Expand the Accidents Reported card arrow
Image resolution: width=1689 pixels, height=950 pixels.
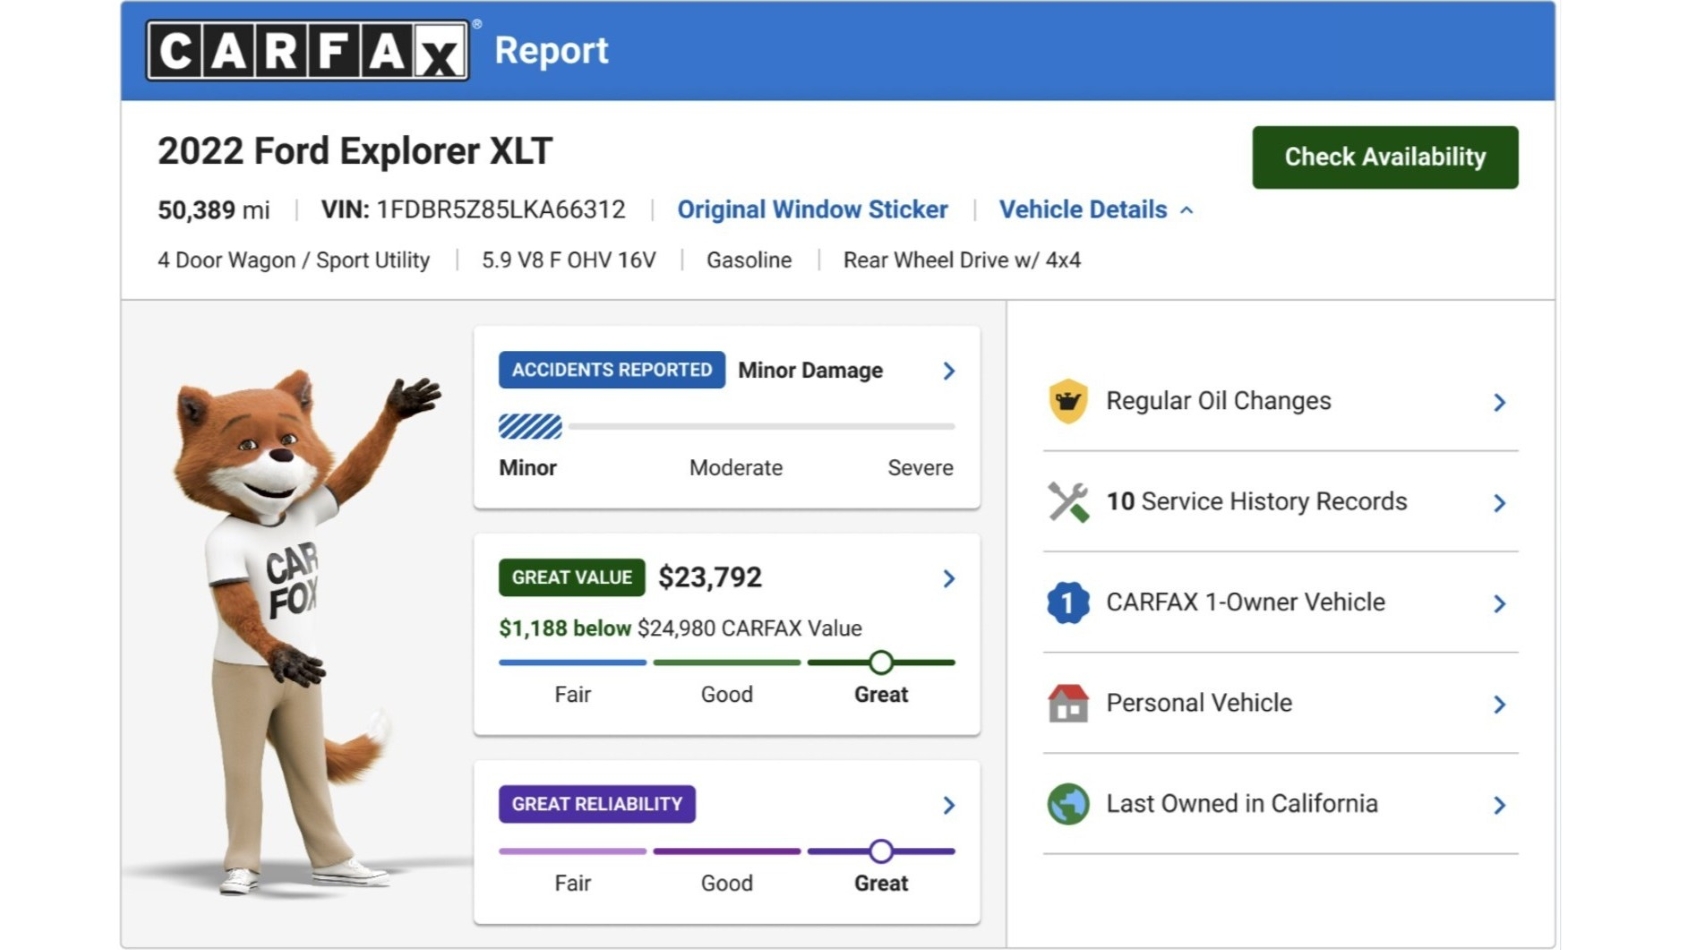coord(949,371)
